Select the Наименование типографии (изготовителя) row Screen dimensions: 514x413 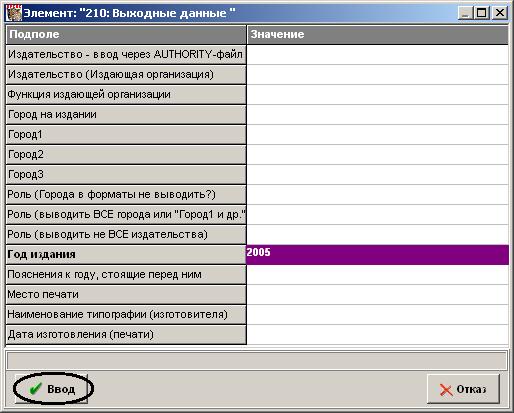click(126, 315)
